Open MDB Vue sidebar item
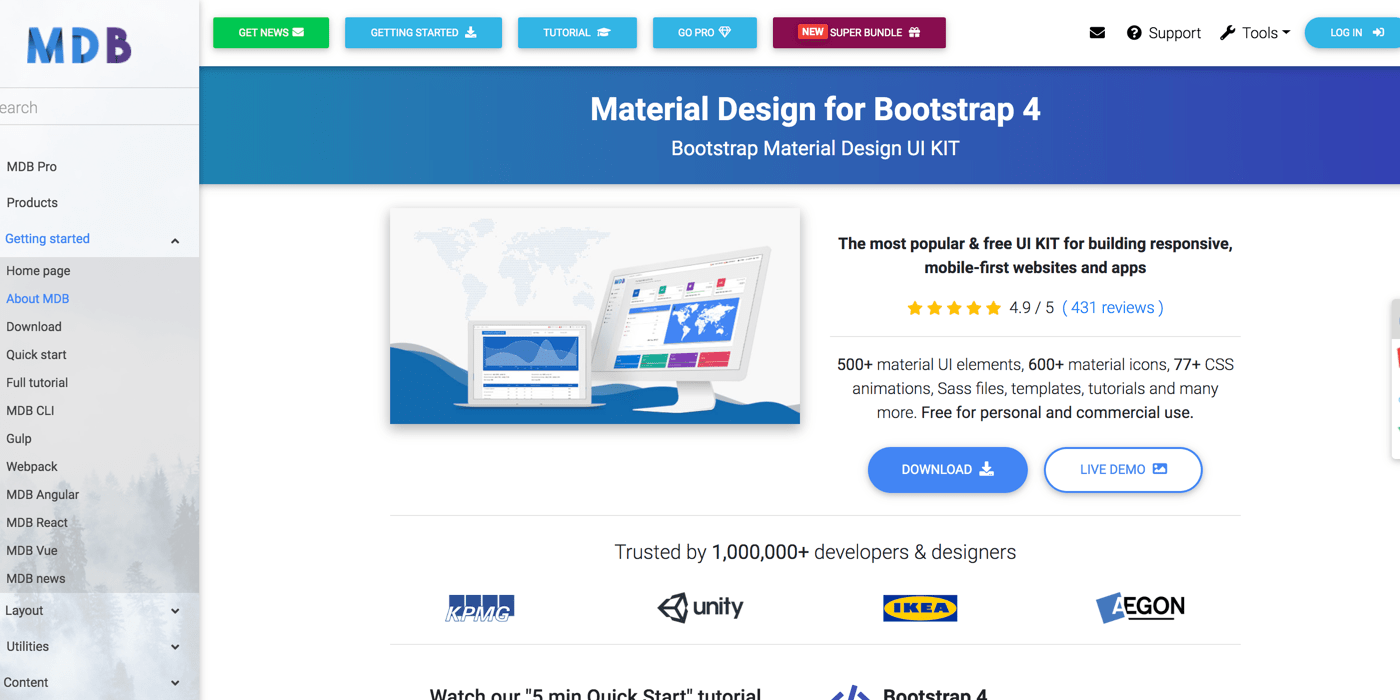Image resolution: width=1400 pixels, height=700 pixels. (32, 551)
